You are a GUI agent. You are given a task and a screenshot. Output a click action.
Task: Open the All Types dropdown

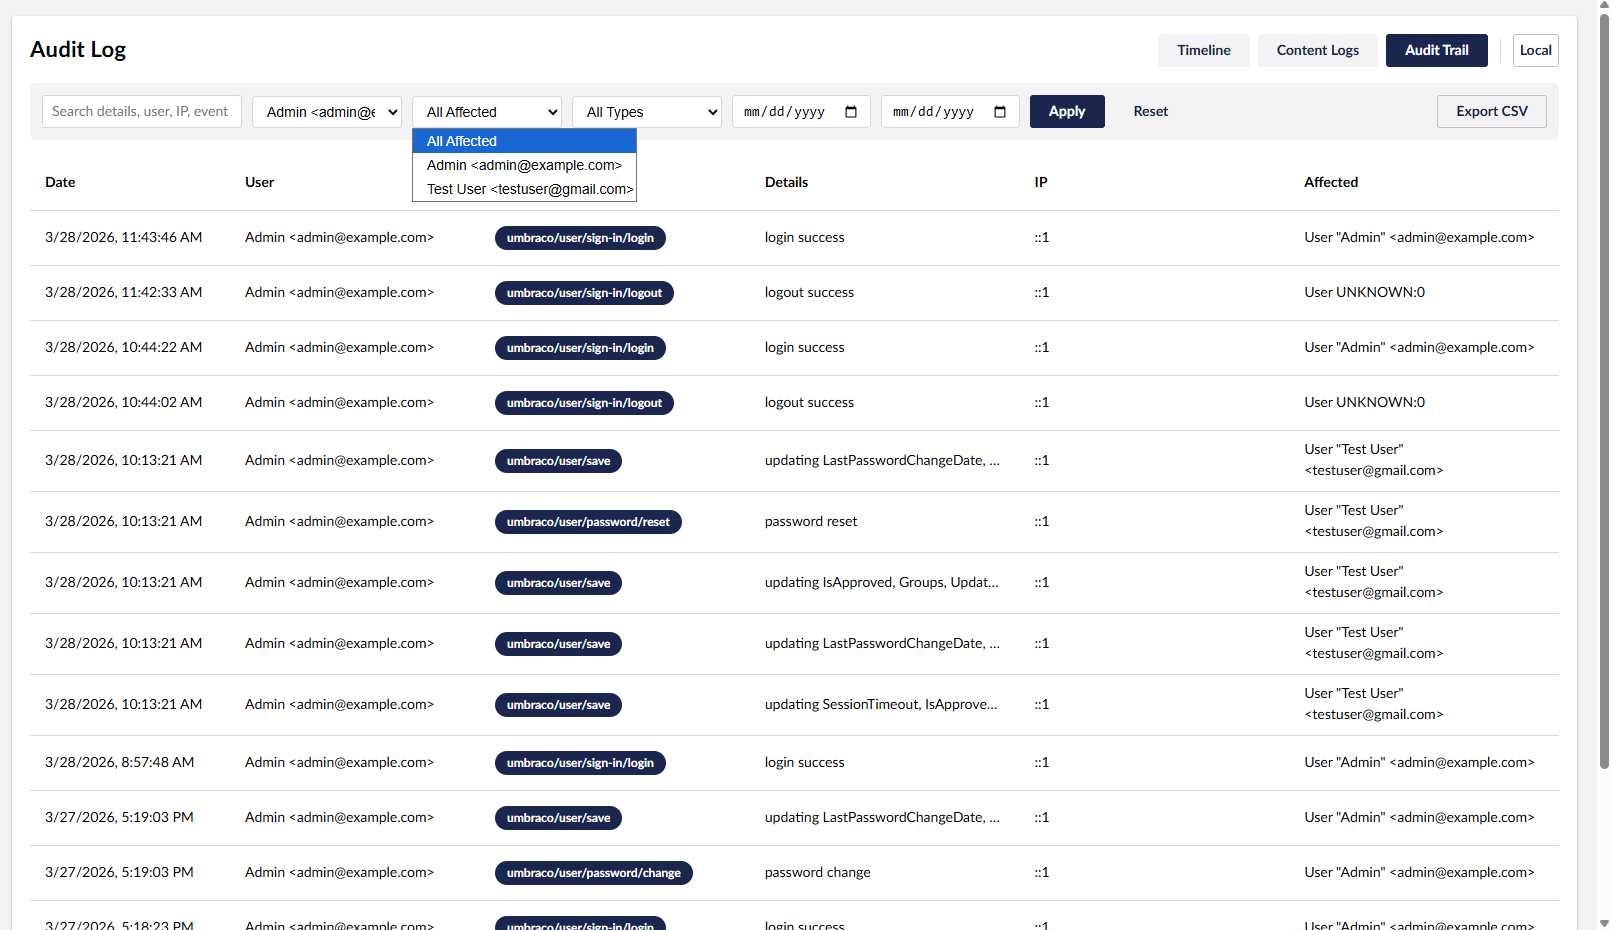click(647, 112)
